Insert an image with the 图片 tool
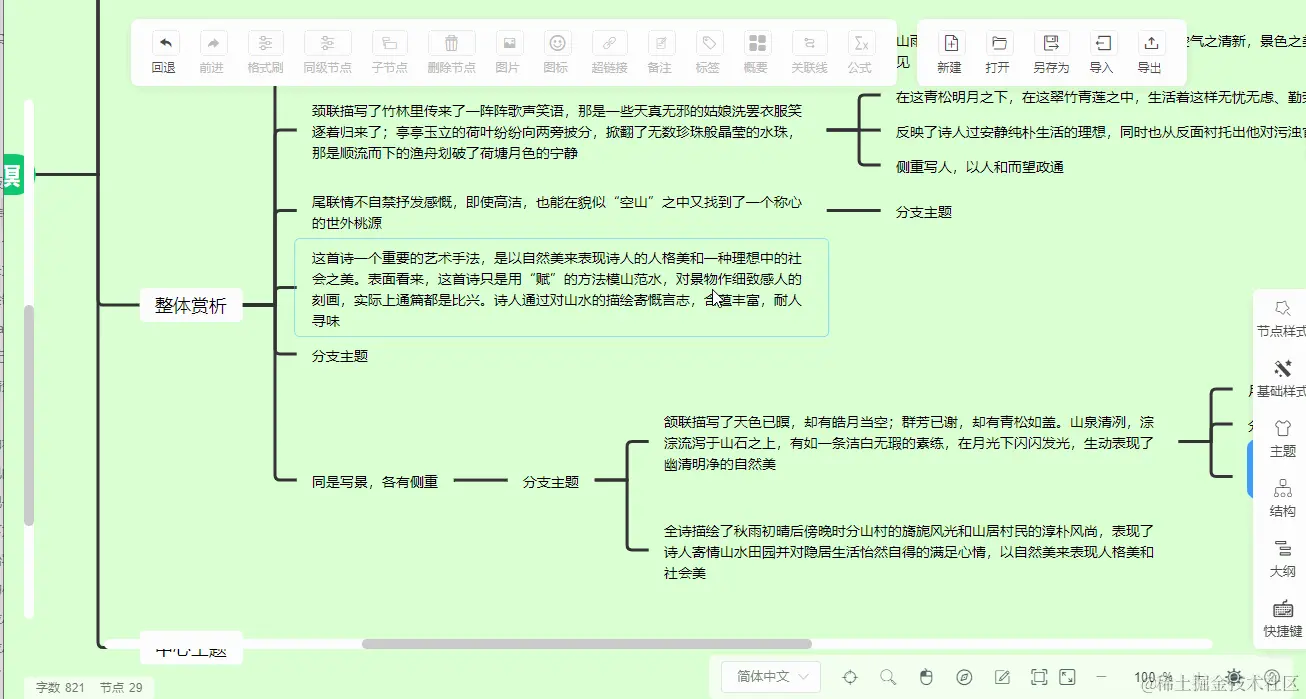Image resolution: width=1306 pixels, height=699 pixels. pos(509,52)
